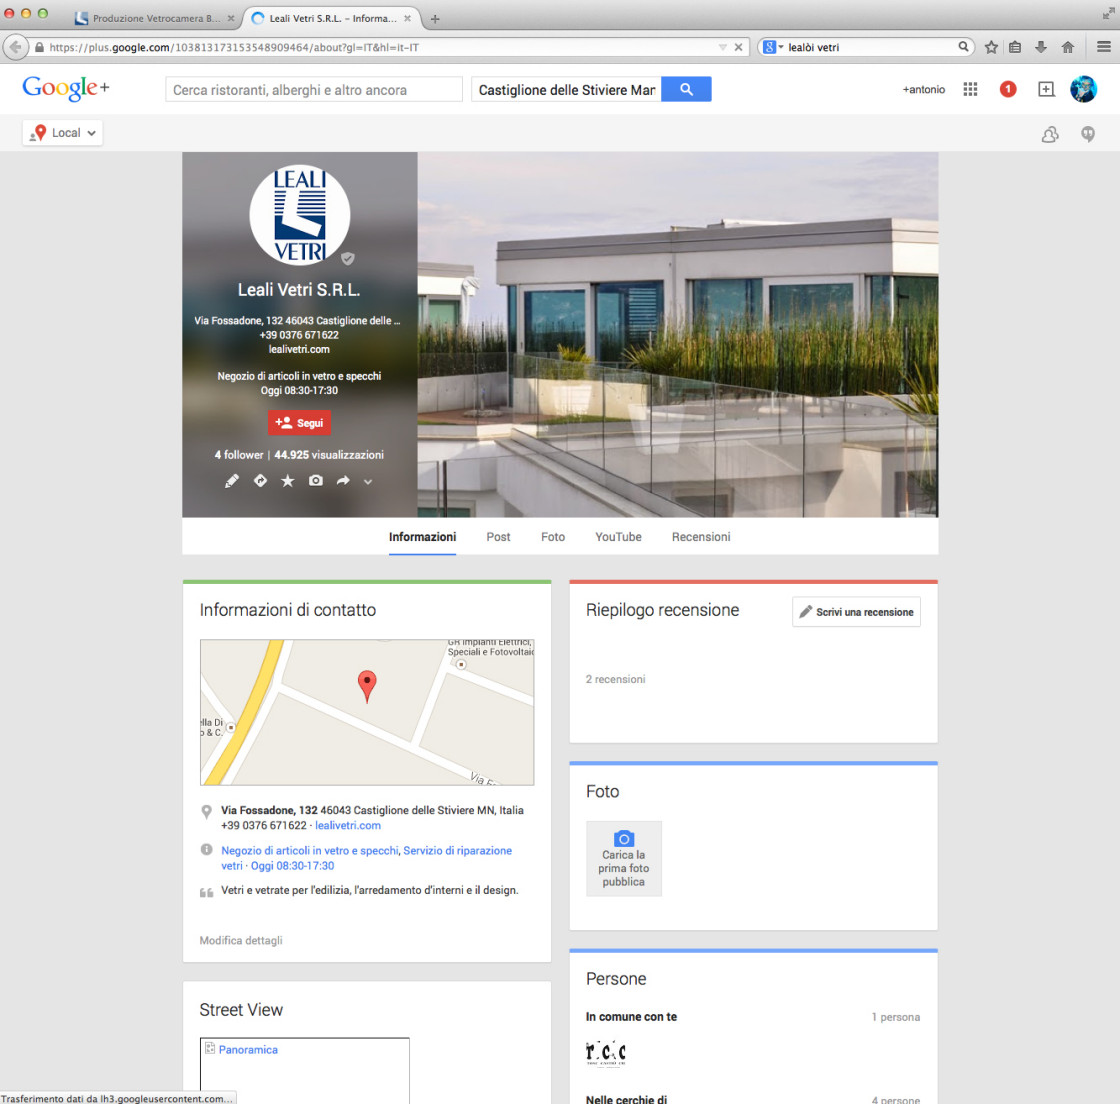Open the Google apps grid icon
Viewport: 1120px width, 1104px height.
(x=969, y=89)
